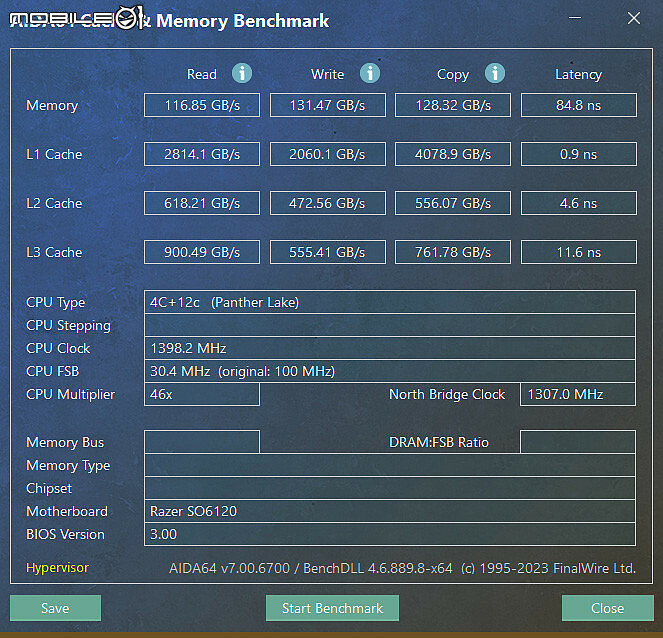The height and width of the screenshot is (638, 663).
Task: Select L1 Cache Write 2060.1 GB/s
Action: tap(328, 154)
